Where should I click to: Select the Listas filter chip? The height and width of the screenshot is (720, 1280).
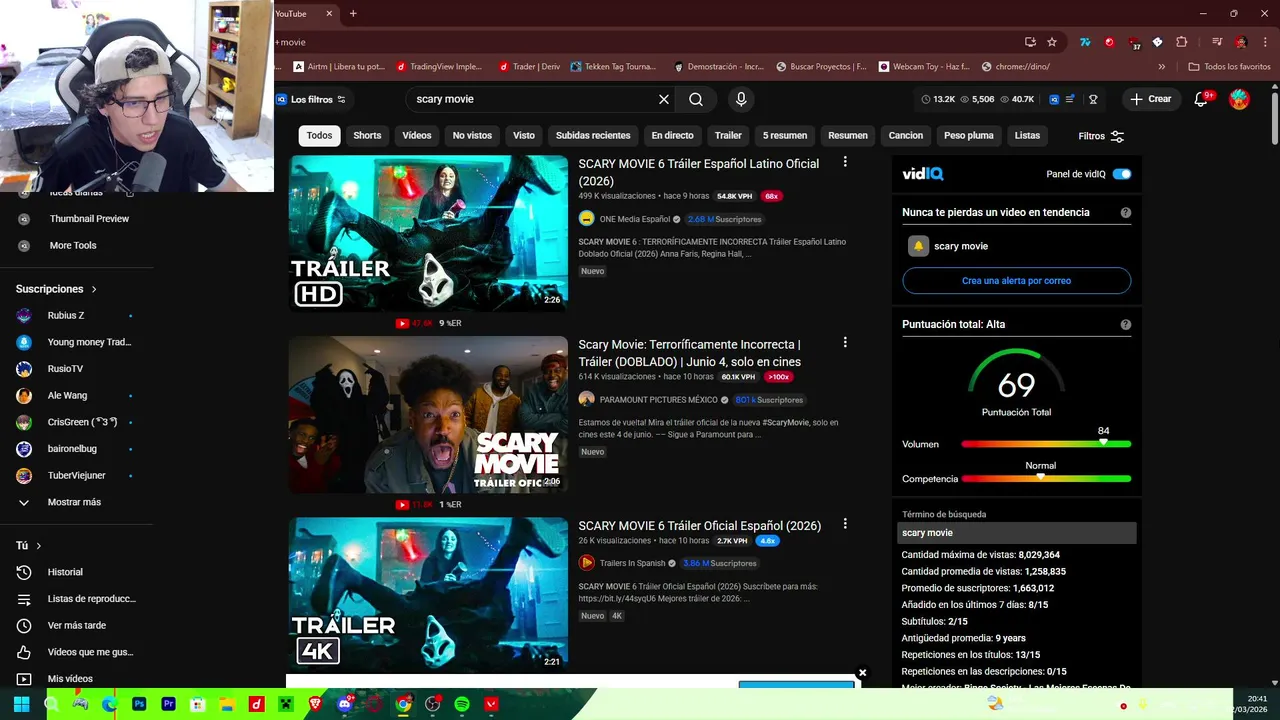1027,135
